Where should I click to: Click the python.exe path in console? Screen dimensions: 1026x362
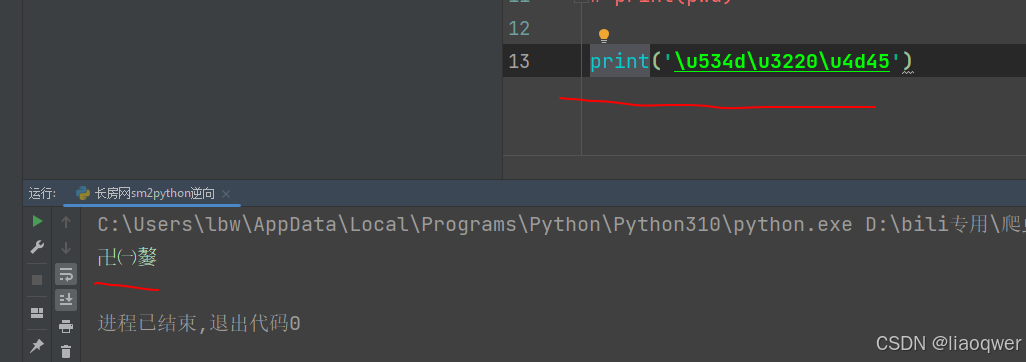(475, 225)
